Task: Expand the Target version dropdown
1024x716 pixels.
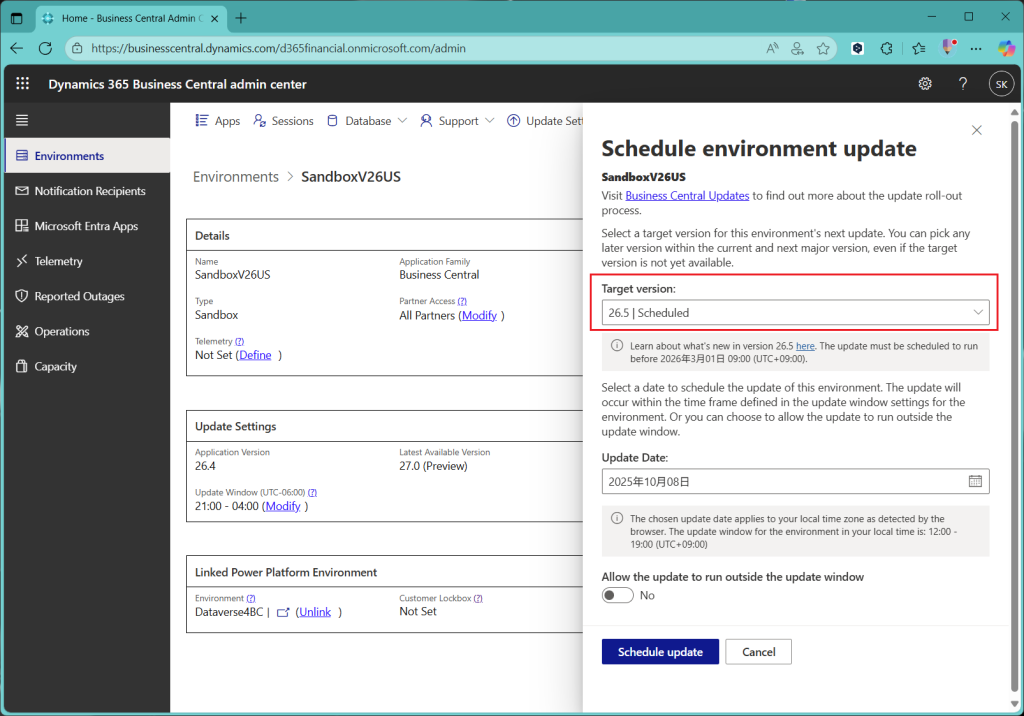Action: (795, 312)
